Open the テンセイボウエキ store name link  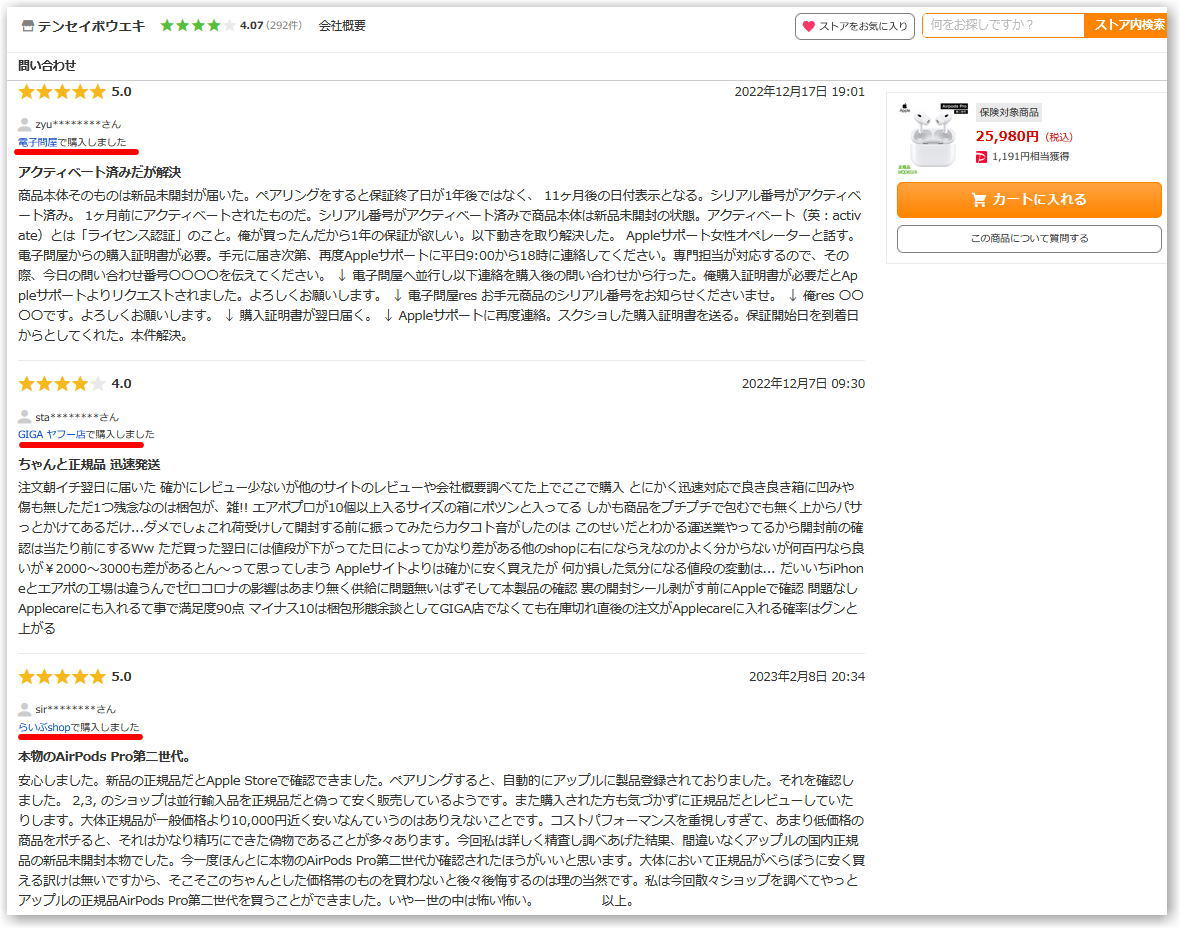click(x=91, y=26)
